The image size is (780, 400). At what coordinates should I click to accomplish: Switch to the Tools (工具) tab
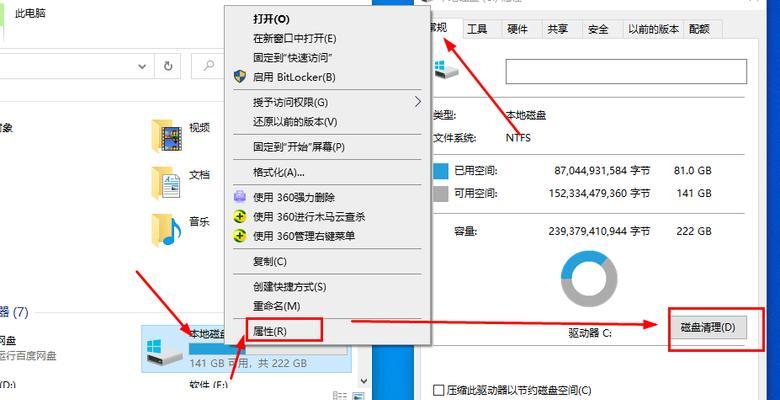tap(477, 29)
